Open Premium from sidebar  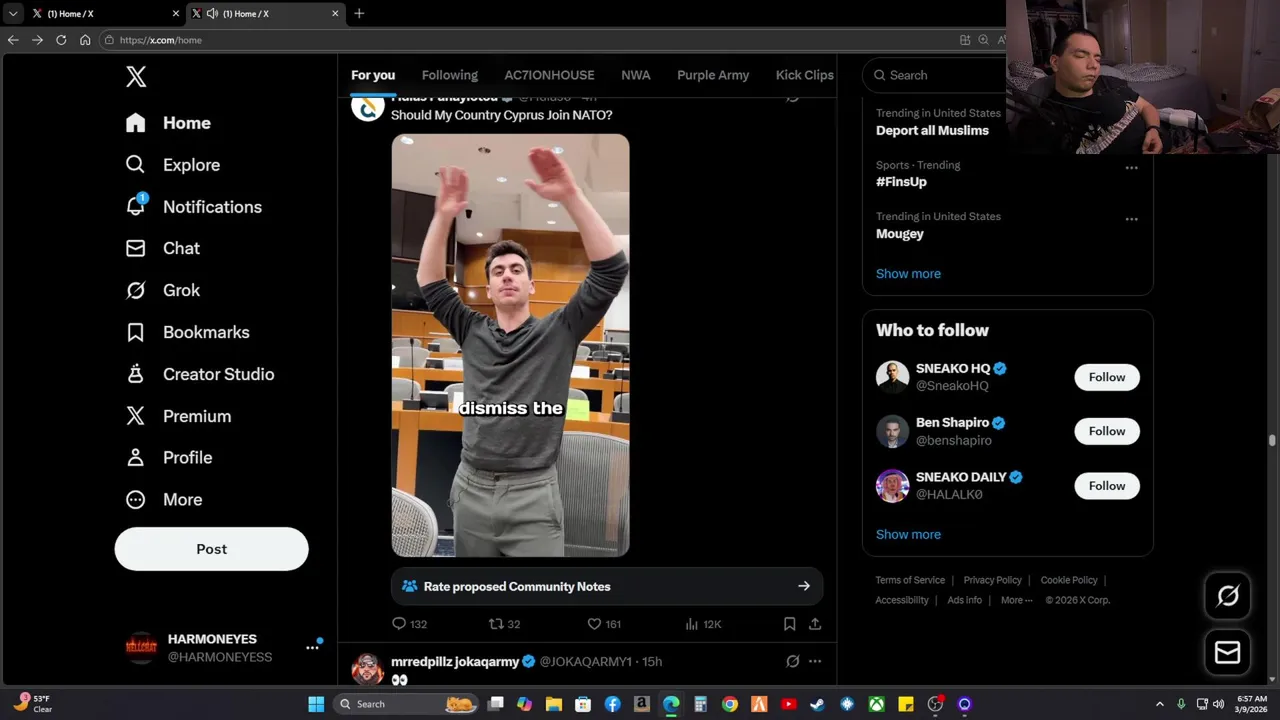pos(178,416)
